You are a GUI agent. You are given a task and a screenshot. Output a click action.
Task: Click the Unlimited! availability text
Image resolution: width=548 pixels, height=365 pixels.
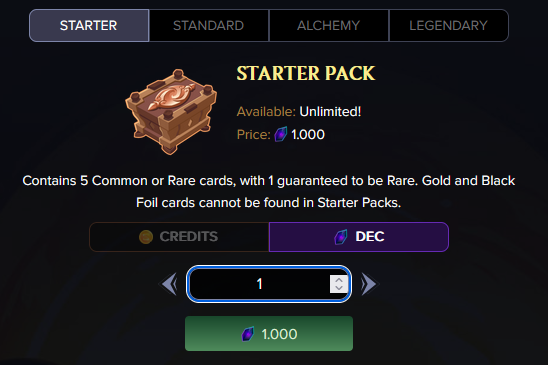pyautogui.click(x=330, y=112)
